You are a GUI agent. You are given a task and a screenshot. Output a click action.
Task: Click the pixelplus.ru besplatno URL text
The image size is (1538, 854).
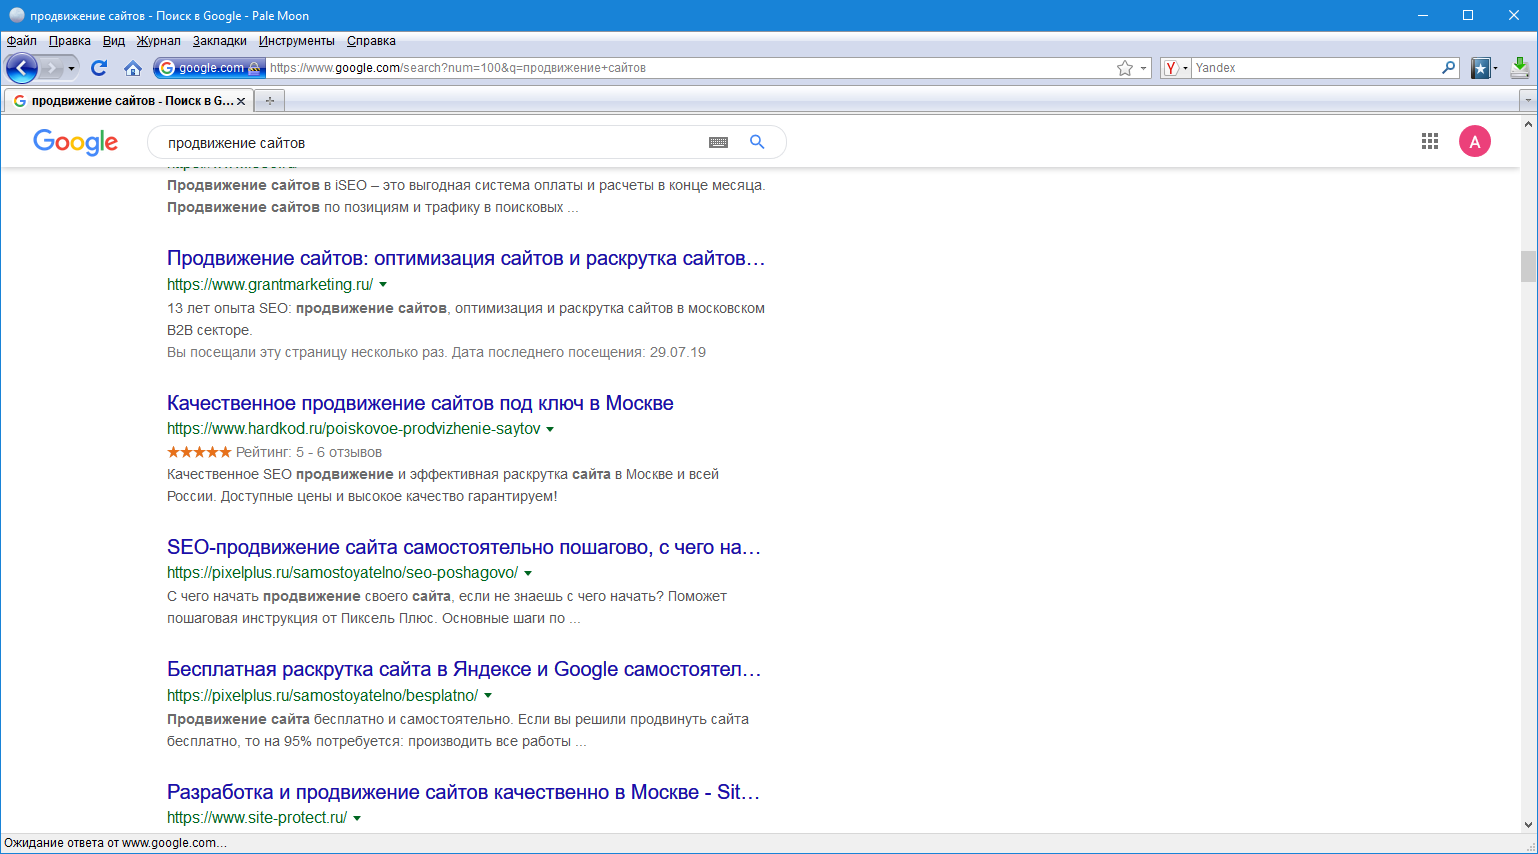click(x=323, y=695)
